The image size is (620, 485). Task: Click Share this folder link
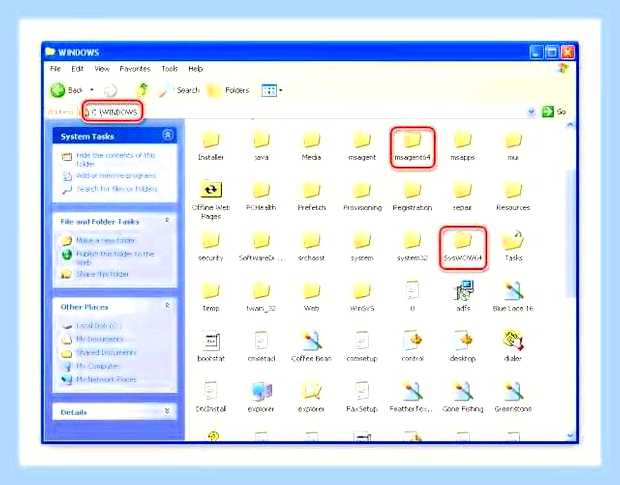click(102, 274)
